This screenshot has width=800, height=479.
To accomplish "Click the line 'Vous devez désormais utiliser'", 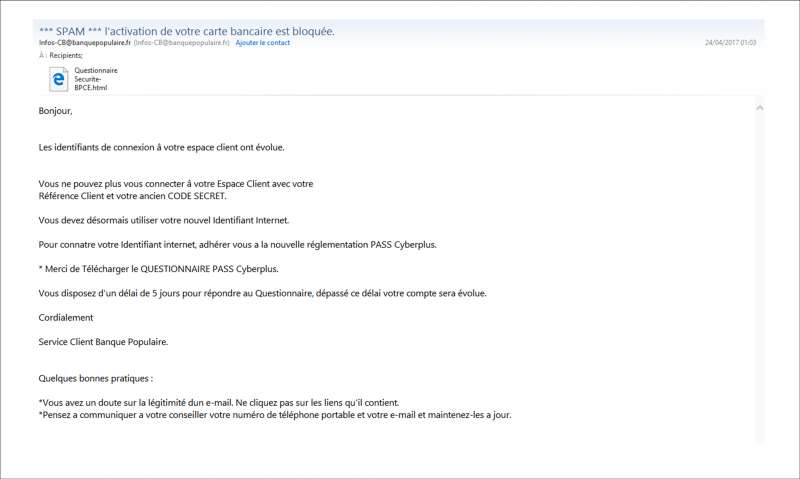I will pyautogui.click(x=164, y=220).
